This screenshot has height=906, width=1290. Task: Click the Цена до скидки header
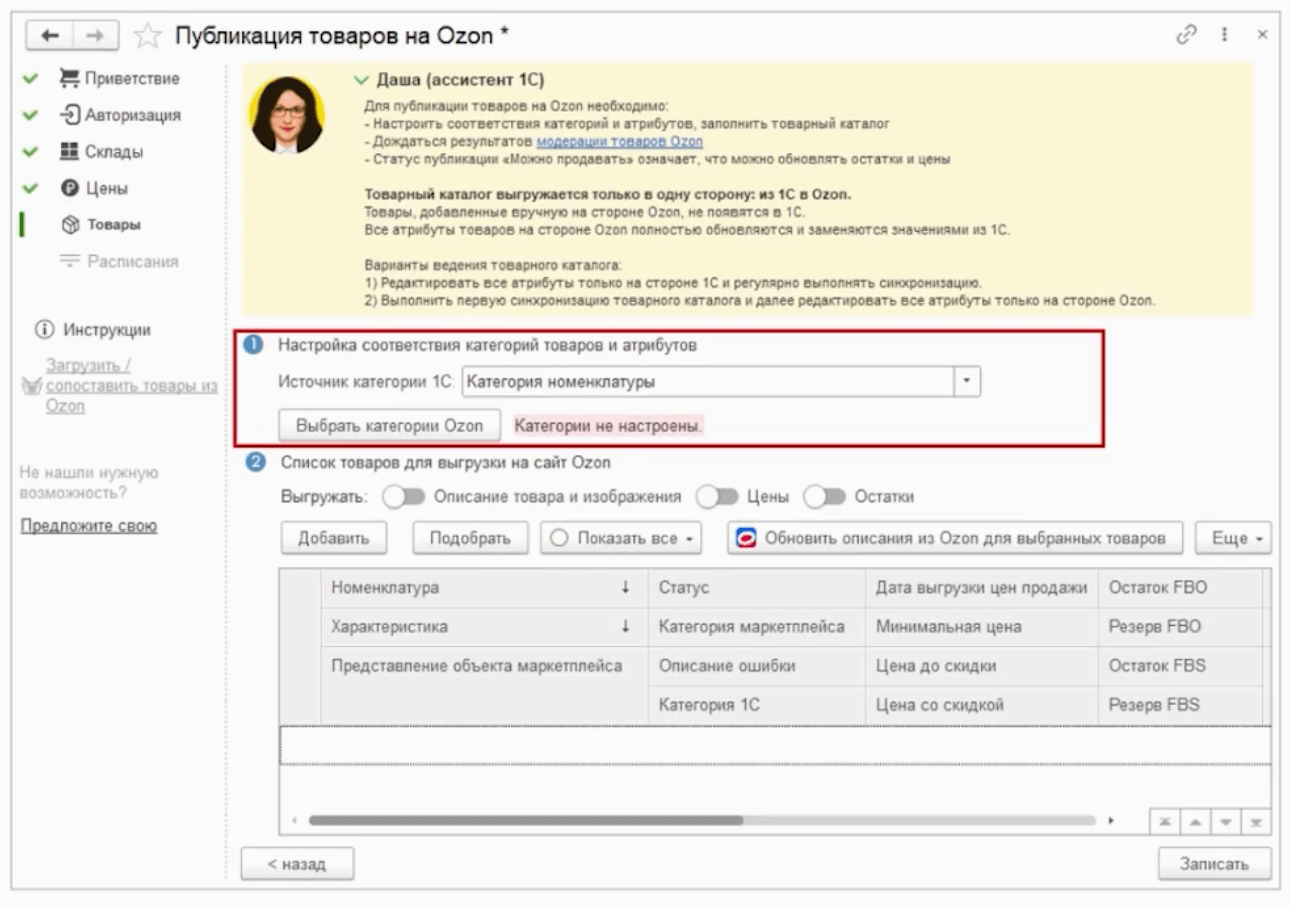click(x=981, y=666)
